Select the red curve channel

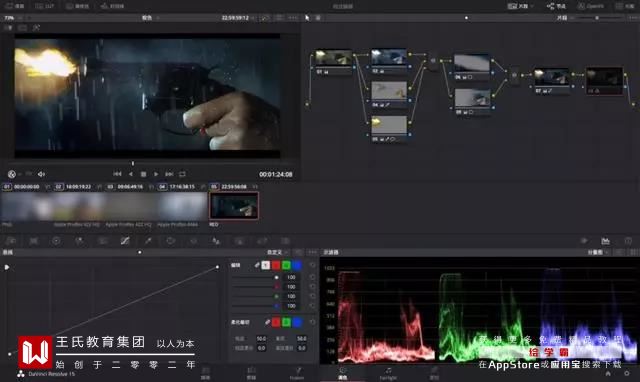(x=276, y=265)
